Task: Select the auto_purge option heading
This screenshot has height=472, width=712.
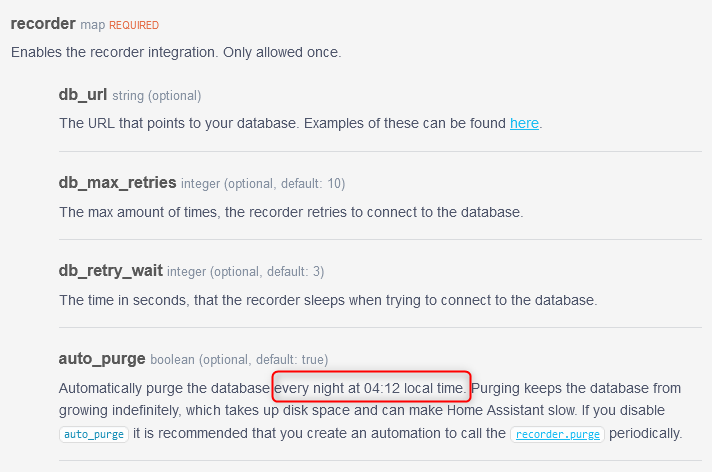Action: pos(102,359)
